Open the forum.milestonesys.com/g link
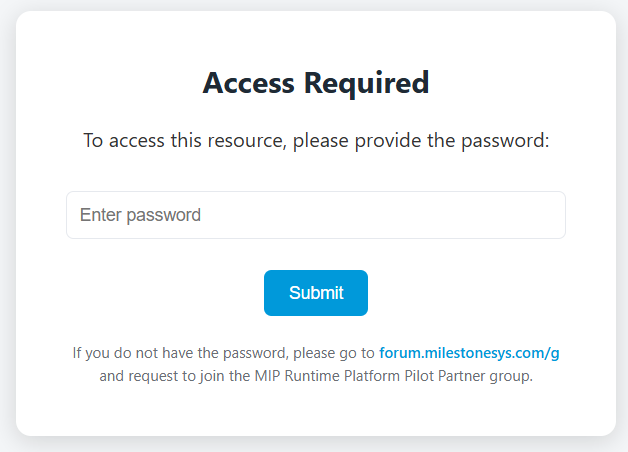The height and width of the screenshot is (452, 628). (x=476, y=353)
